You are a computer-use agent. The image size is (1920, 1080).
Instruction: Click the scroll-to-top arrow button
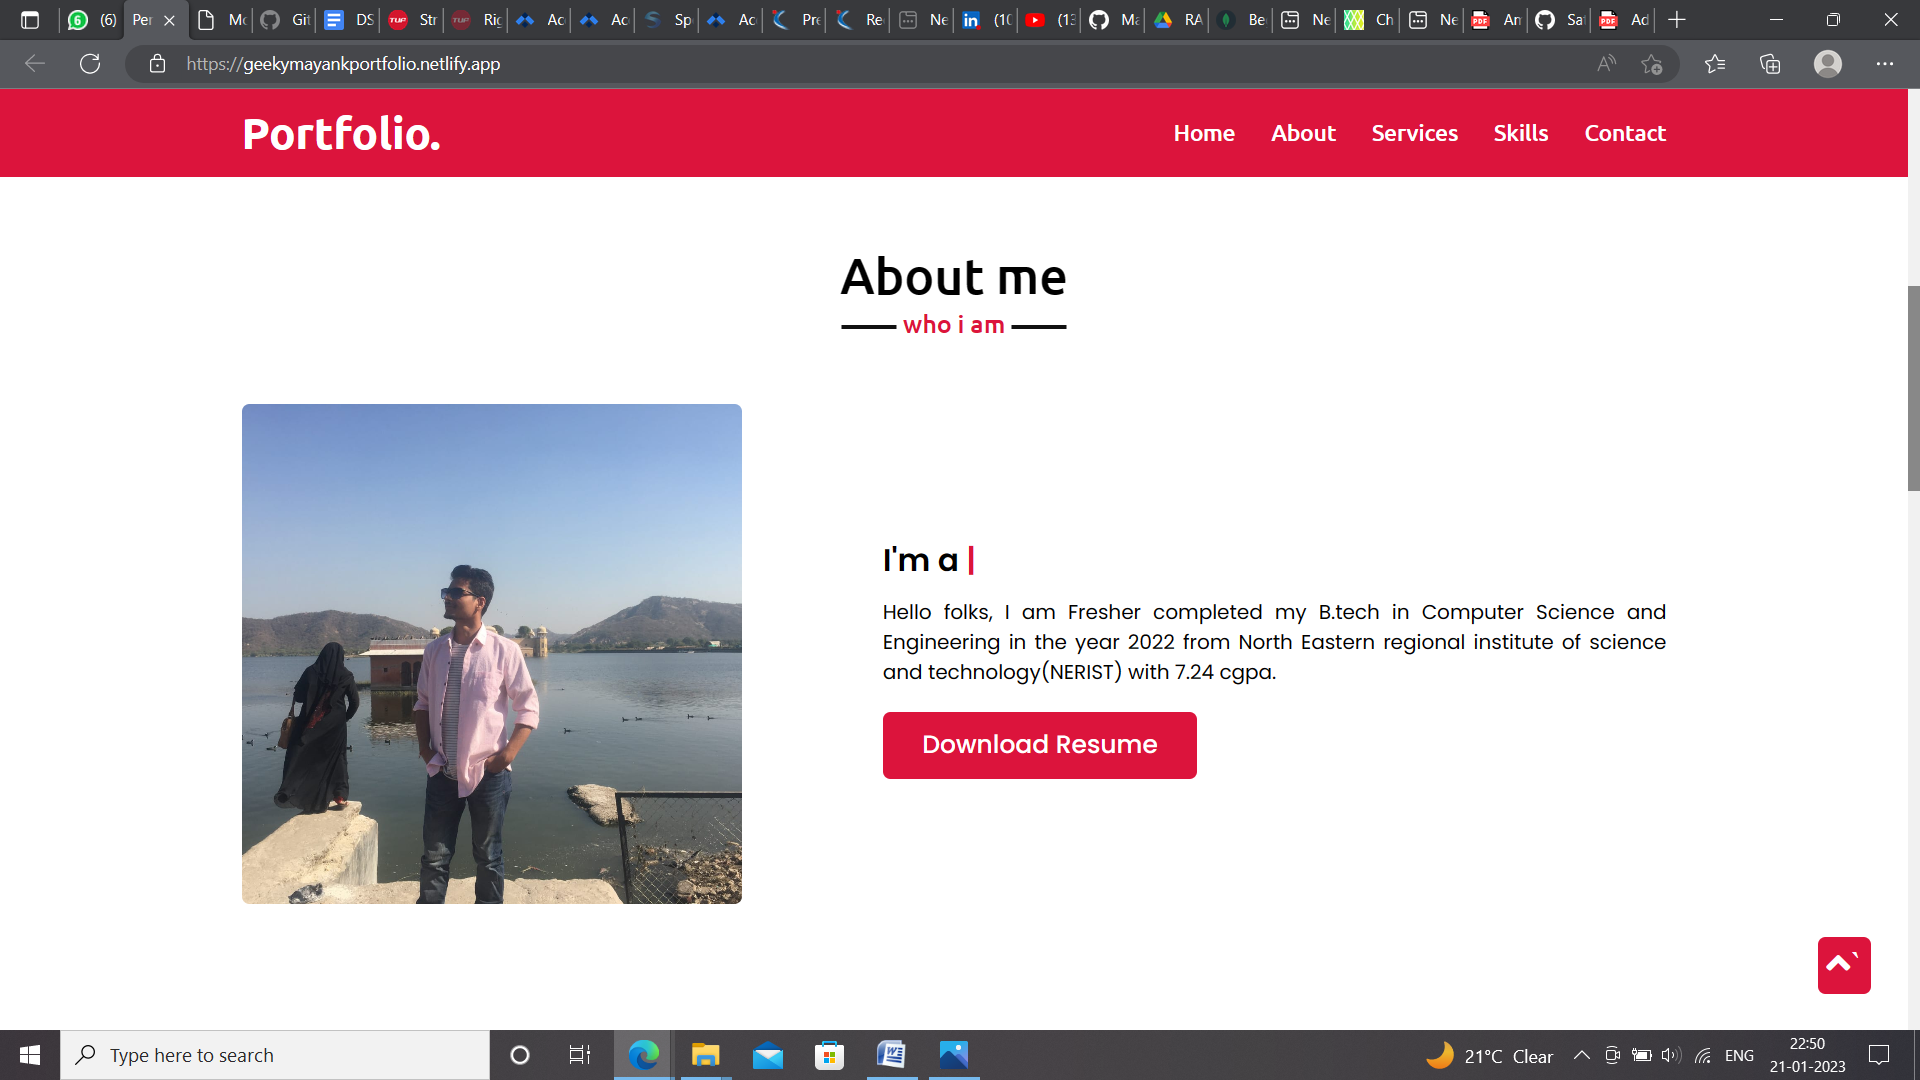pyautogui.click(x=1844, y=965)
